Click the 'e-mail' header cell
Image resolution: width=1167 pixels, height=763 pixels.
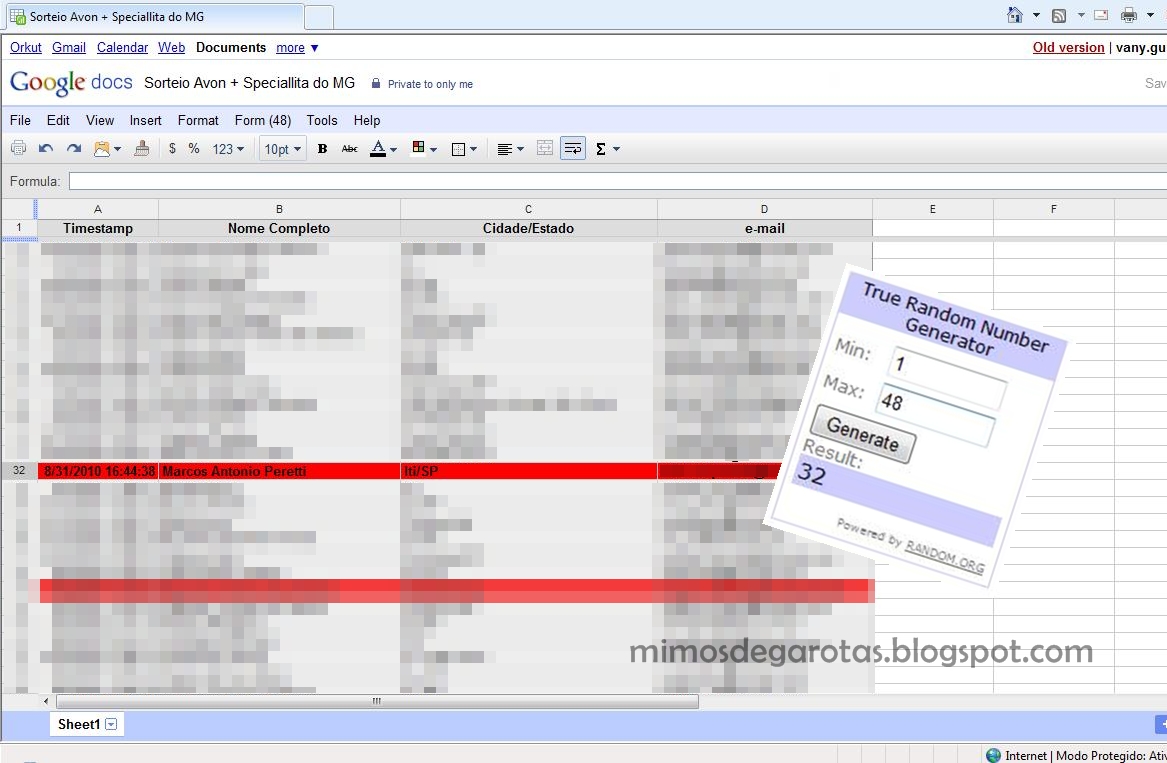764,229
